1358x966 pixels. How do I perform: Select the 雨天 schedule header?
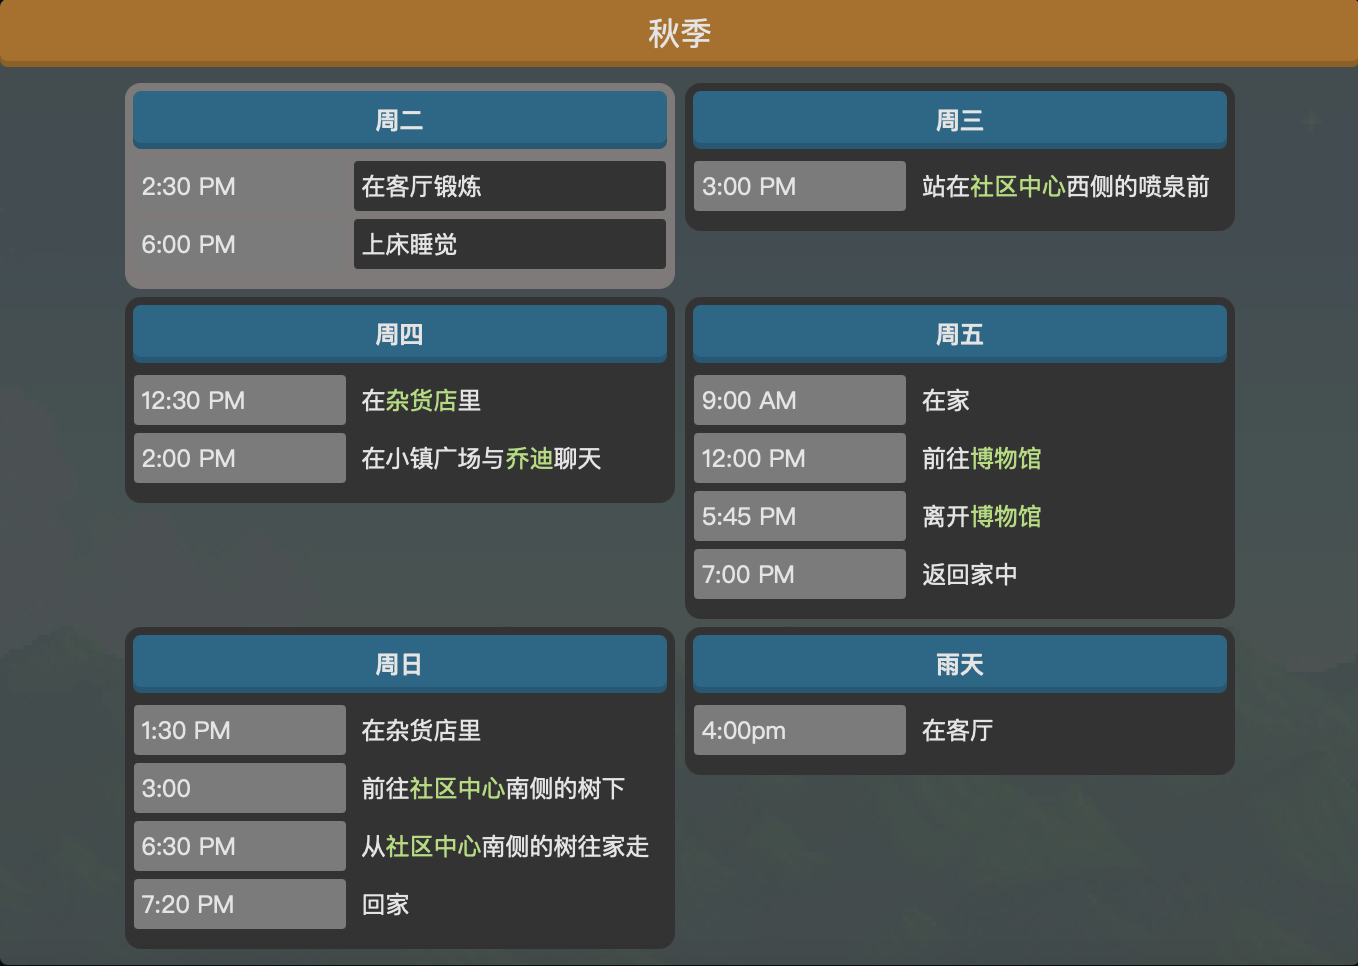960,664
